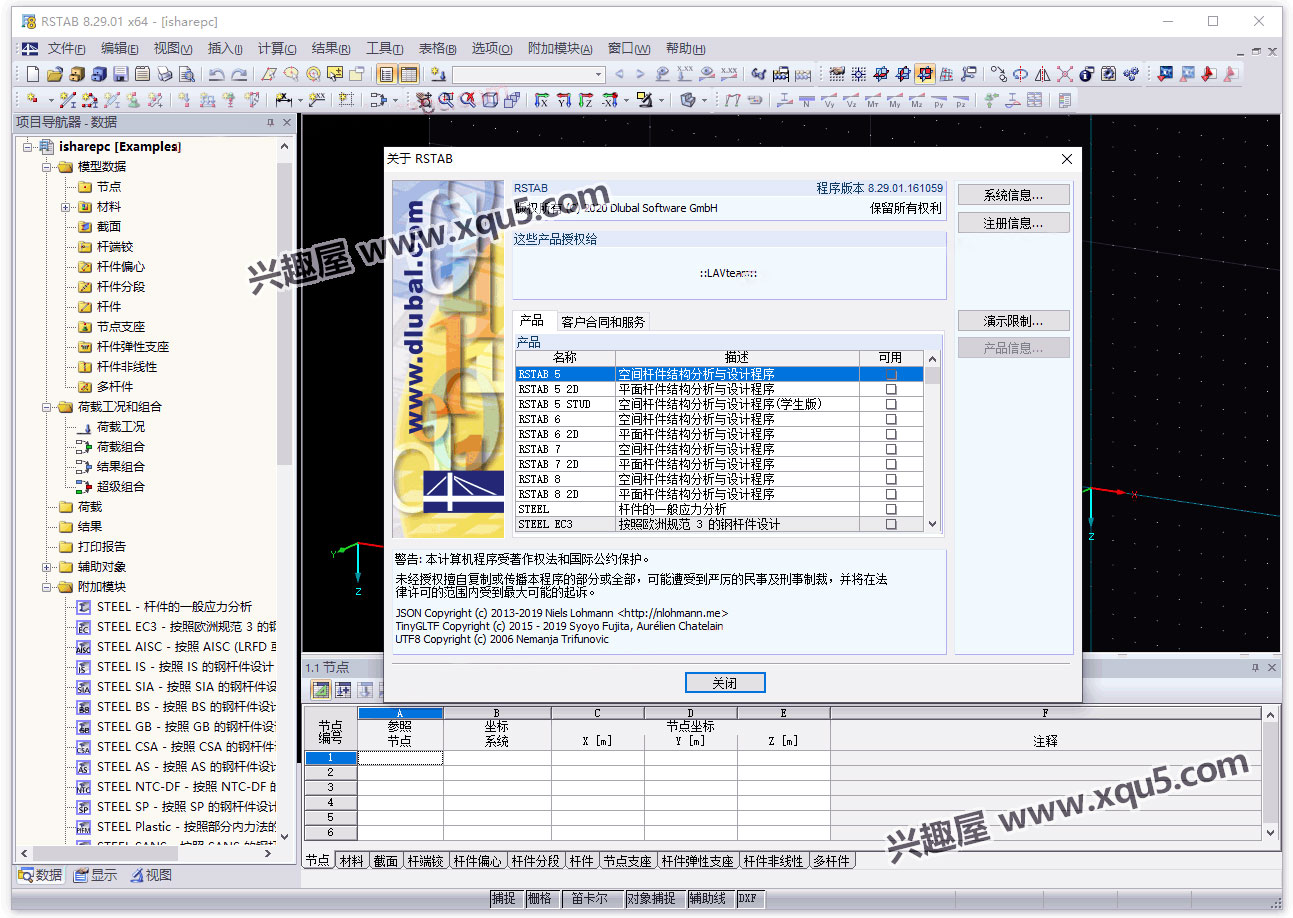
Task: Switch to the 显示 navigator tab
Action: pos(96,875)
